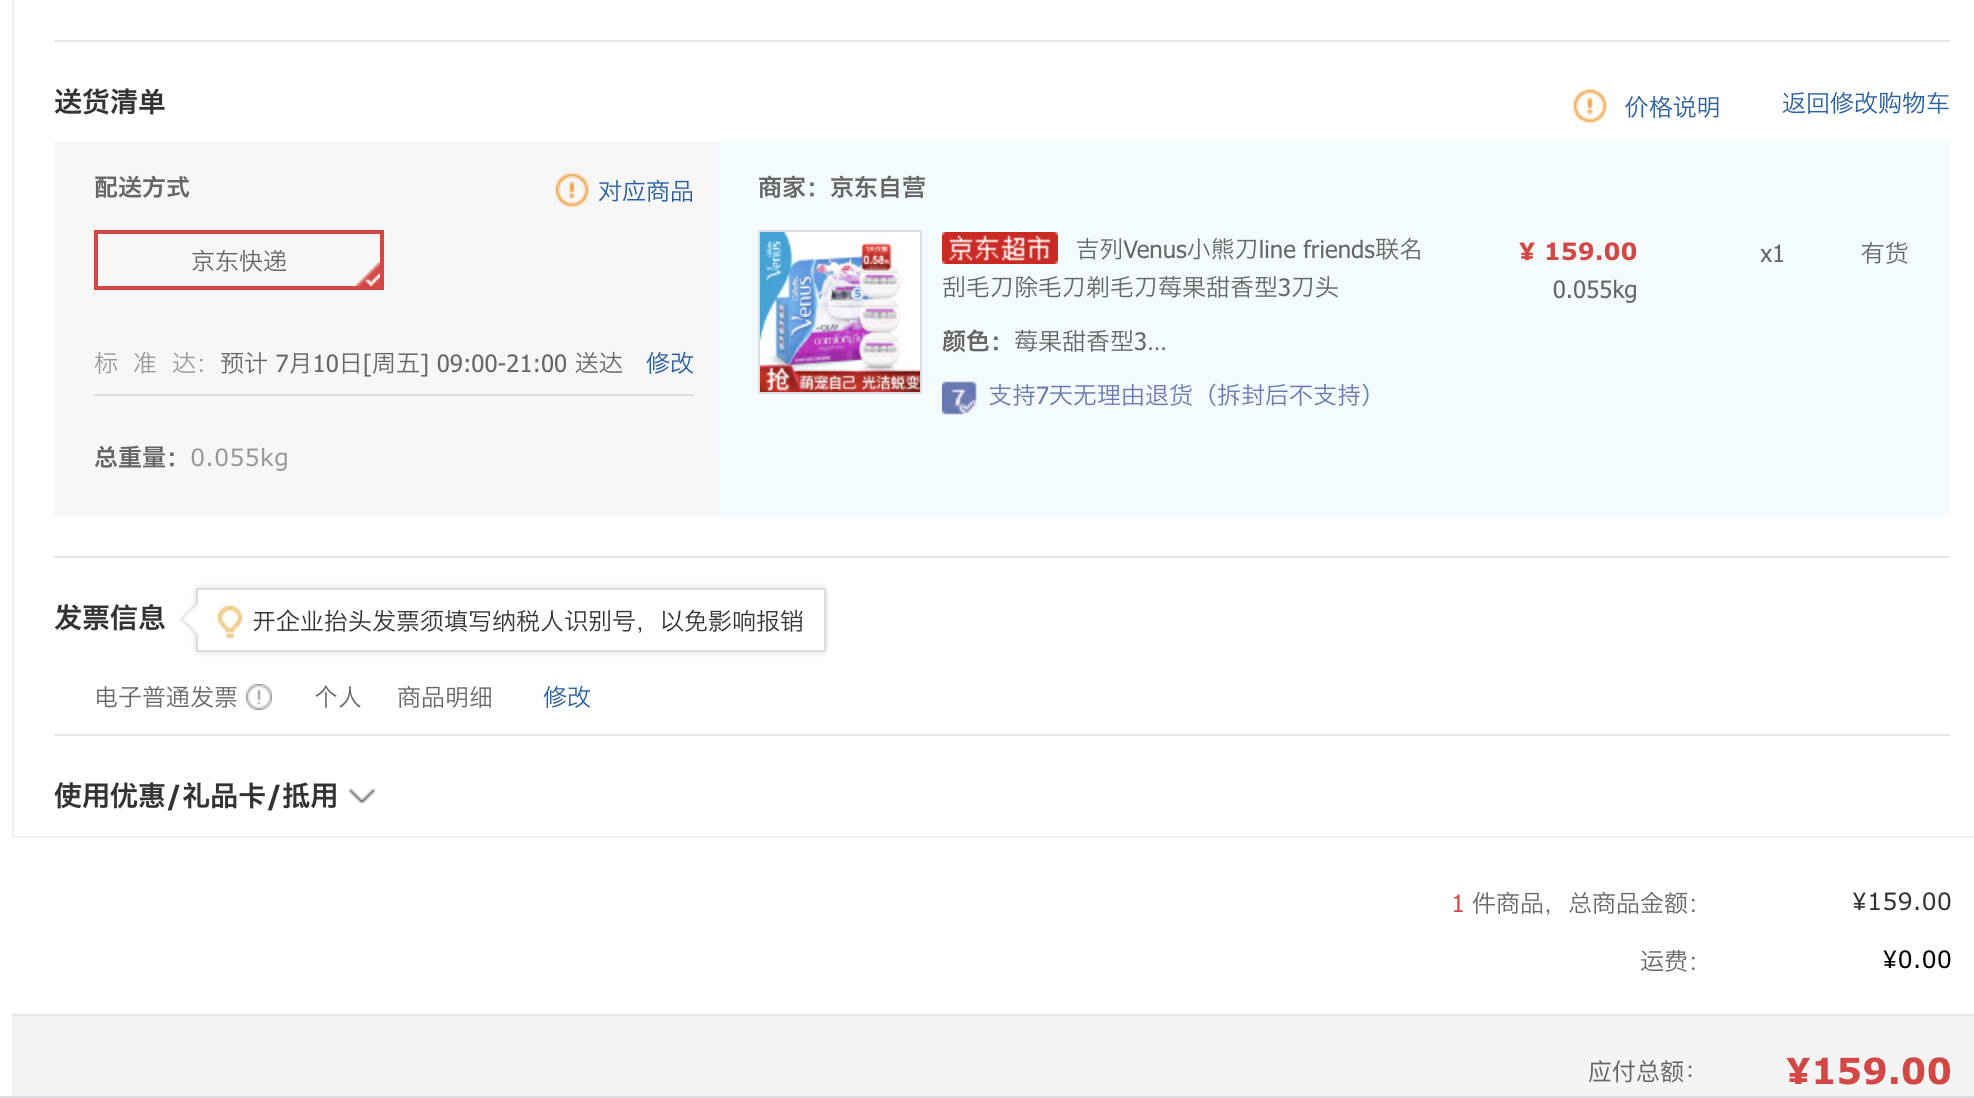The width and height of the screenshot is (1974, 1098).
Task: Open the 价格说明 link
Action: 1672,107
